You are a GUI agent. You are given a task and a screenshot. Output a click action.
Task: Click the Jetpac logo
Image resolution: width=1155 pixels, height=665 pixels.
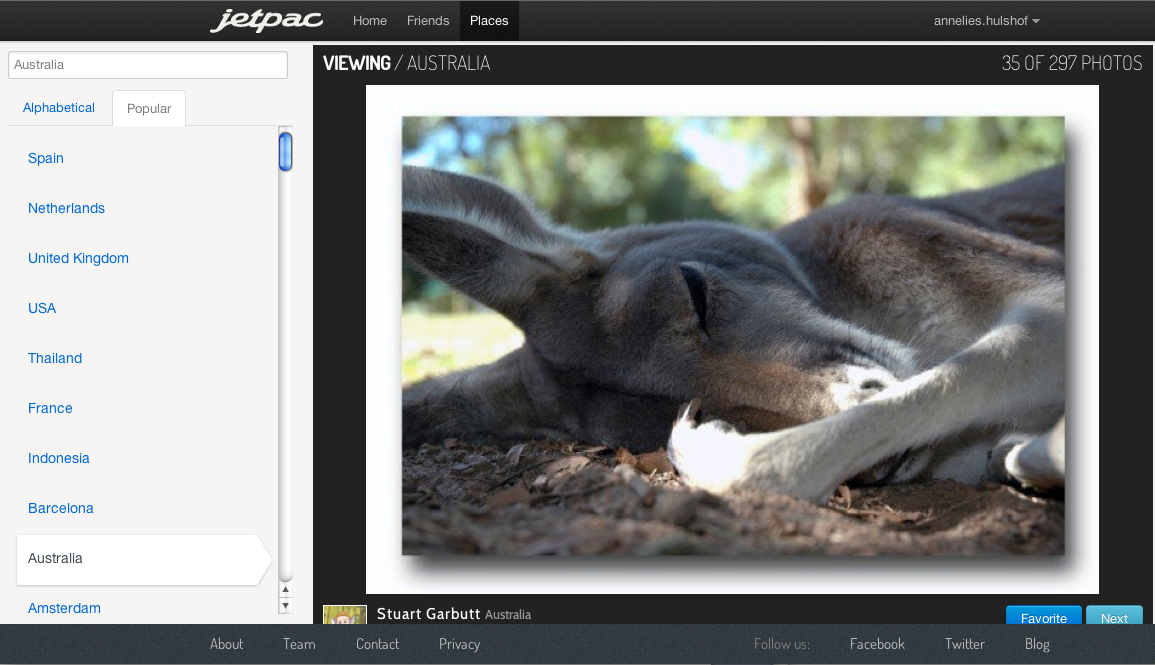pyautogui.click(x=266, y=21)
